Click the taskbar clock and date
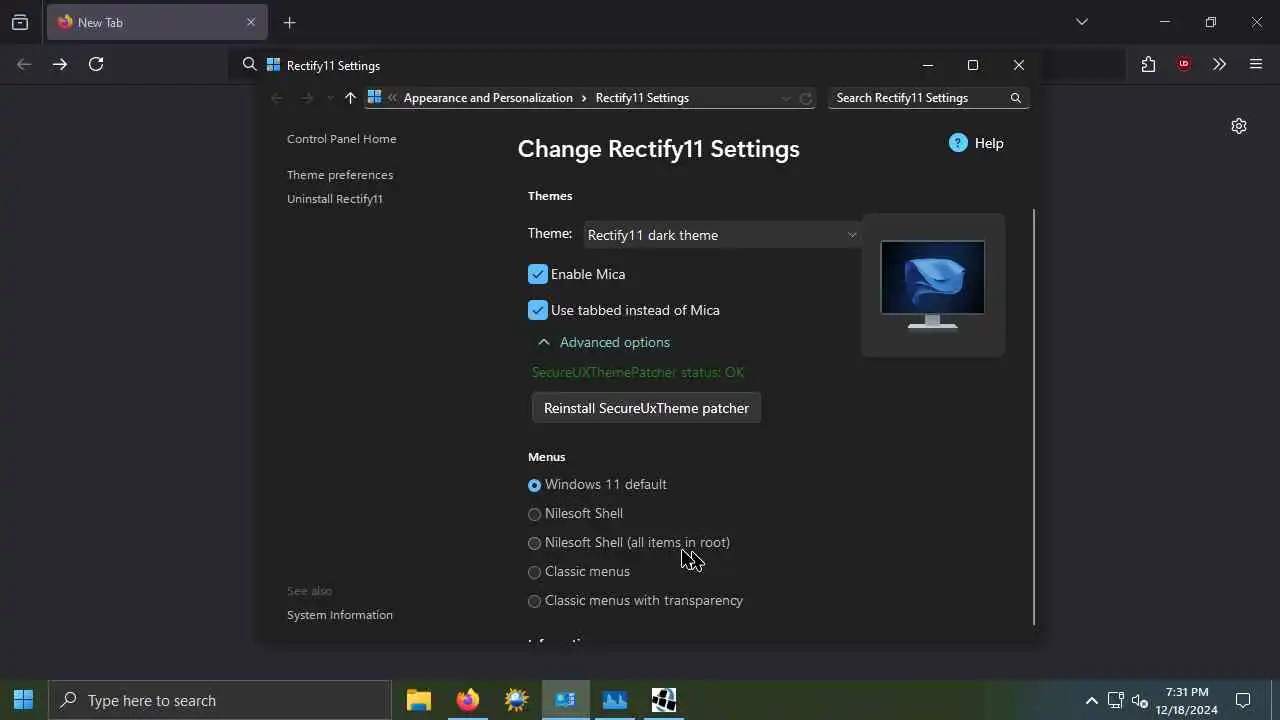 coord(1187,700)
